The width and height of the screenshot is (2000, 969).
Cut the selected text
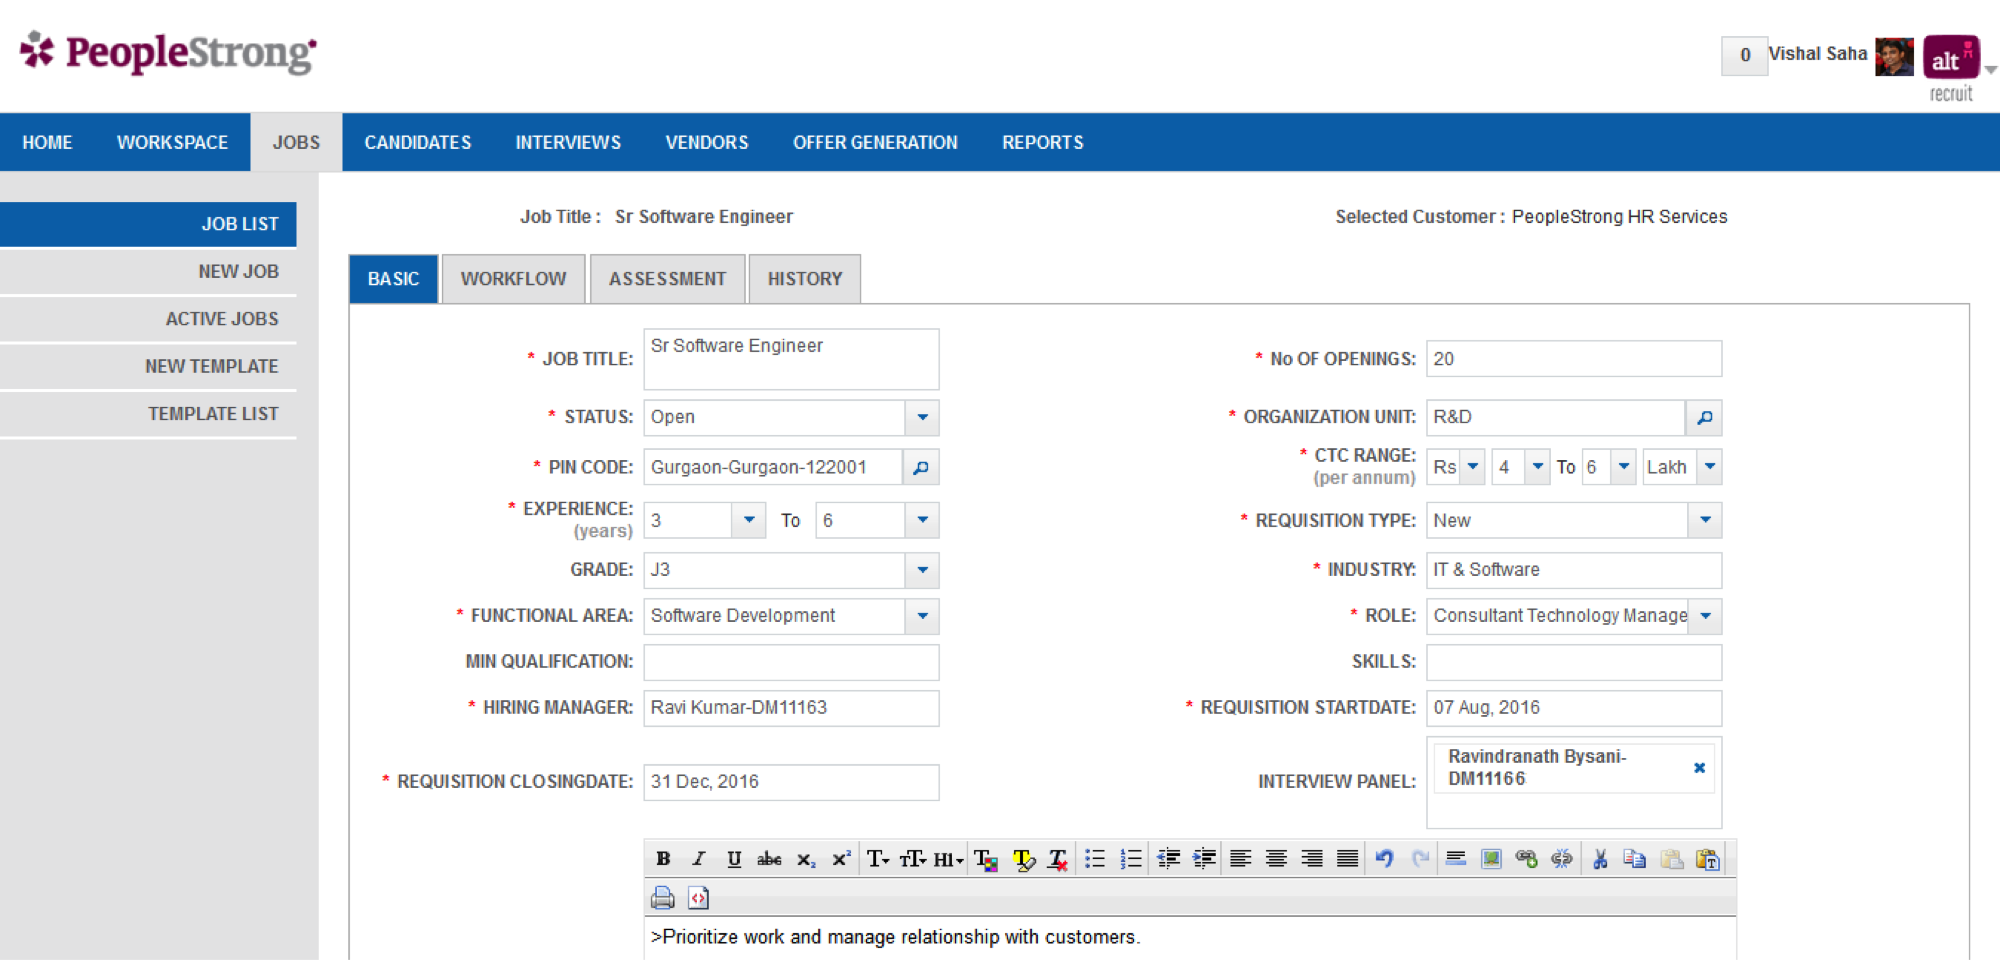(1600, 859)
